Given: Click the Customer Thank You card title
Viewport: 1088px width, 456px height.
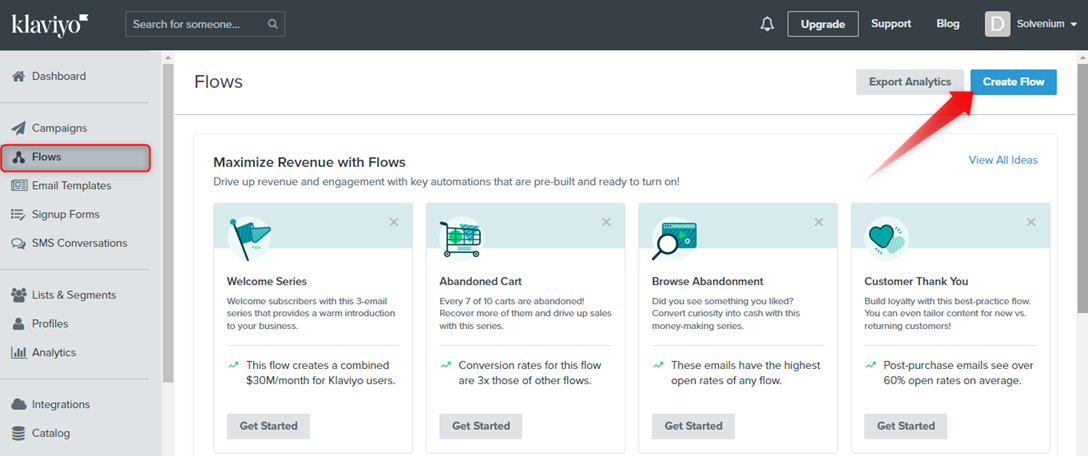Looking at the screenshot, I should (x=917, y=282).
